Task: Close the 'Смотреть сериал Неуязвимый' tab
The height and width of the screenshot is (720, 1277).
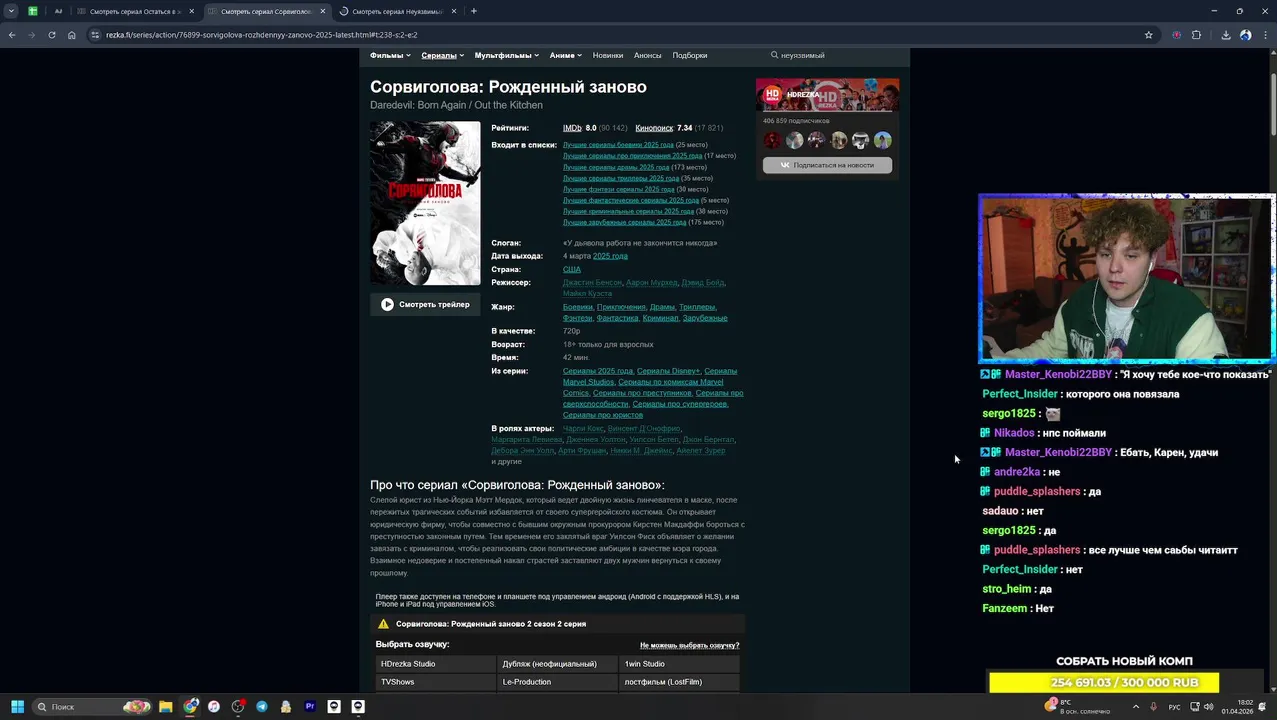Action: point(454,11)
